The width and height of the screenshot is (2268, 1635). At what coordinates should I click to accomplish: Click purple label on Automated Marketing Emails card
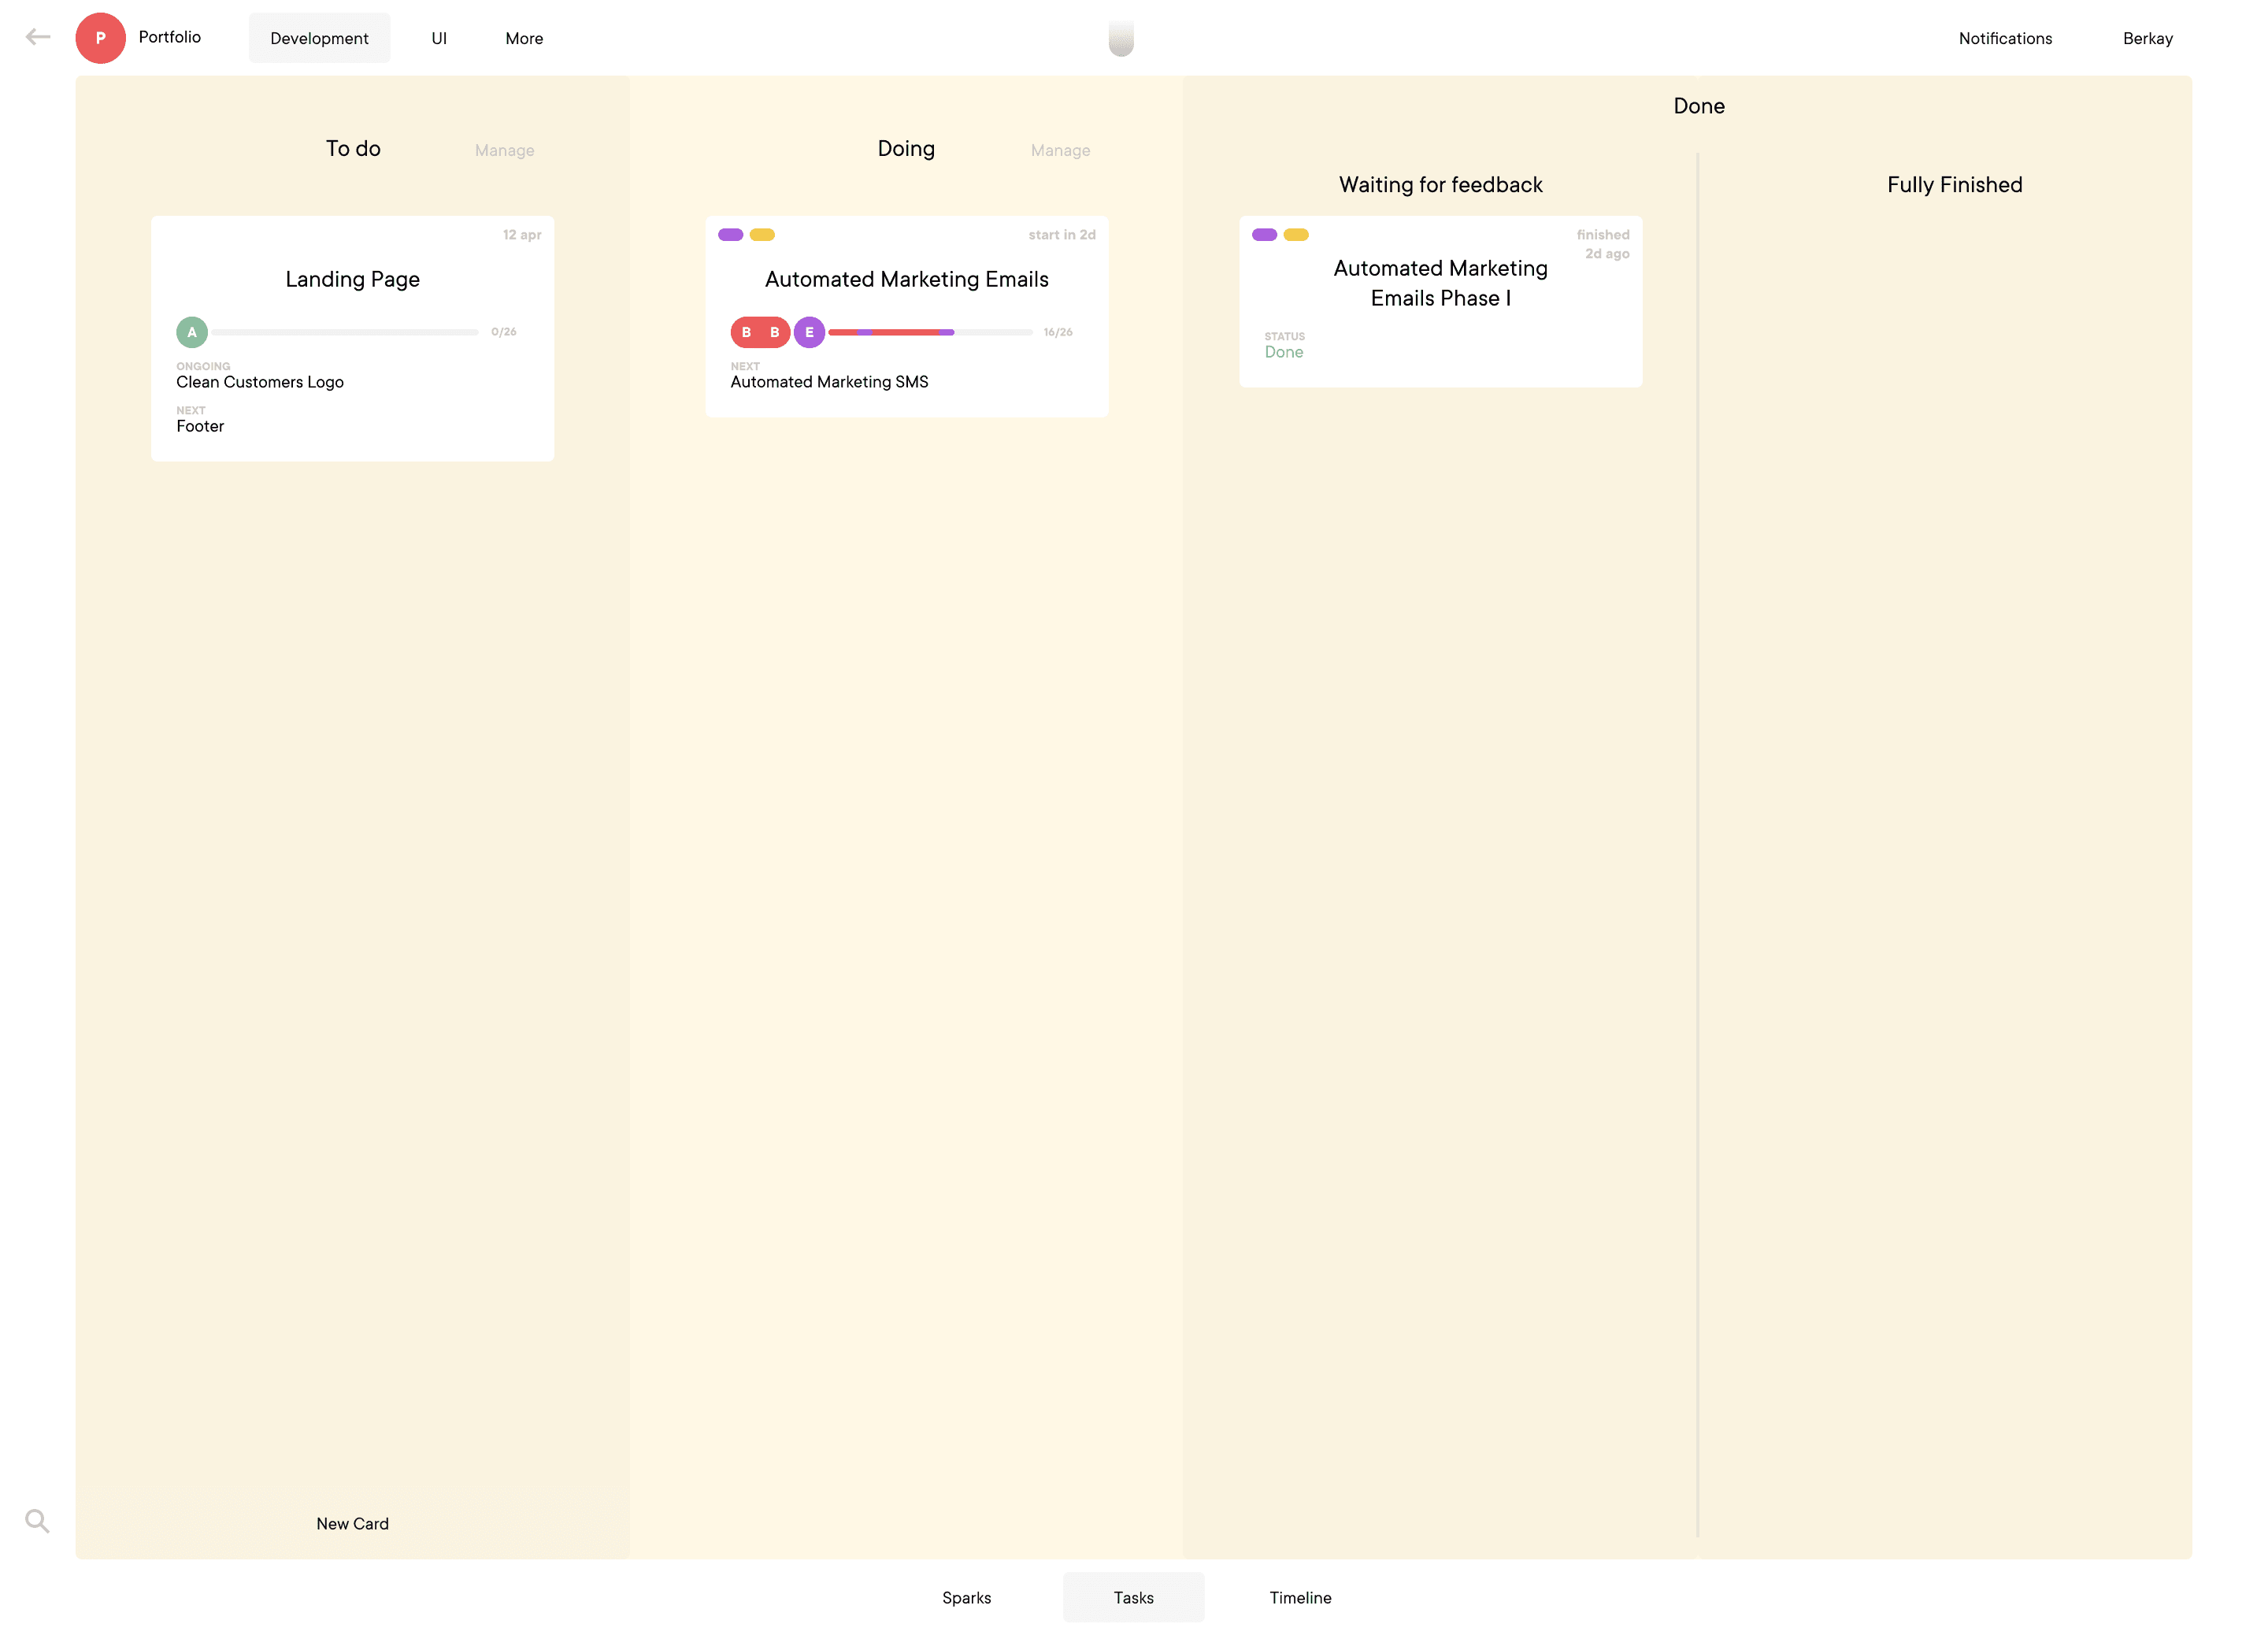[730, 235]
